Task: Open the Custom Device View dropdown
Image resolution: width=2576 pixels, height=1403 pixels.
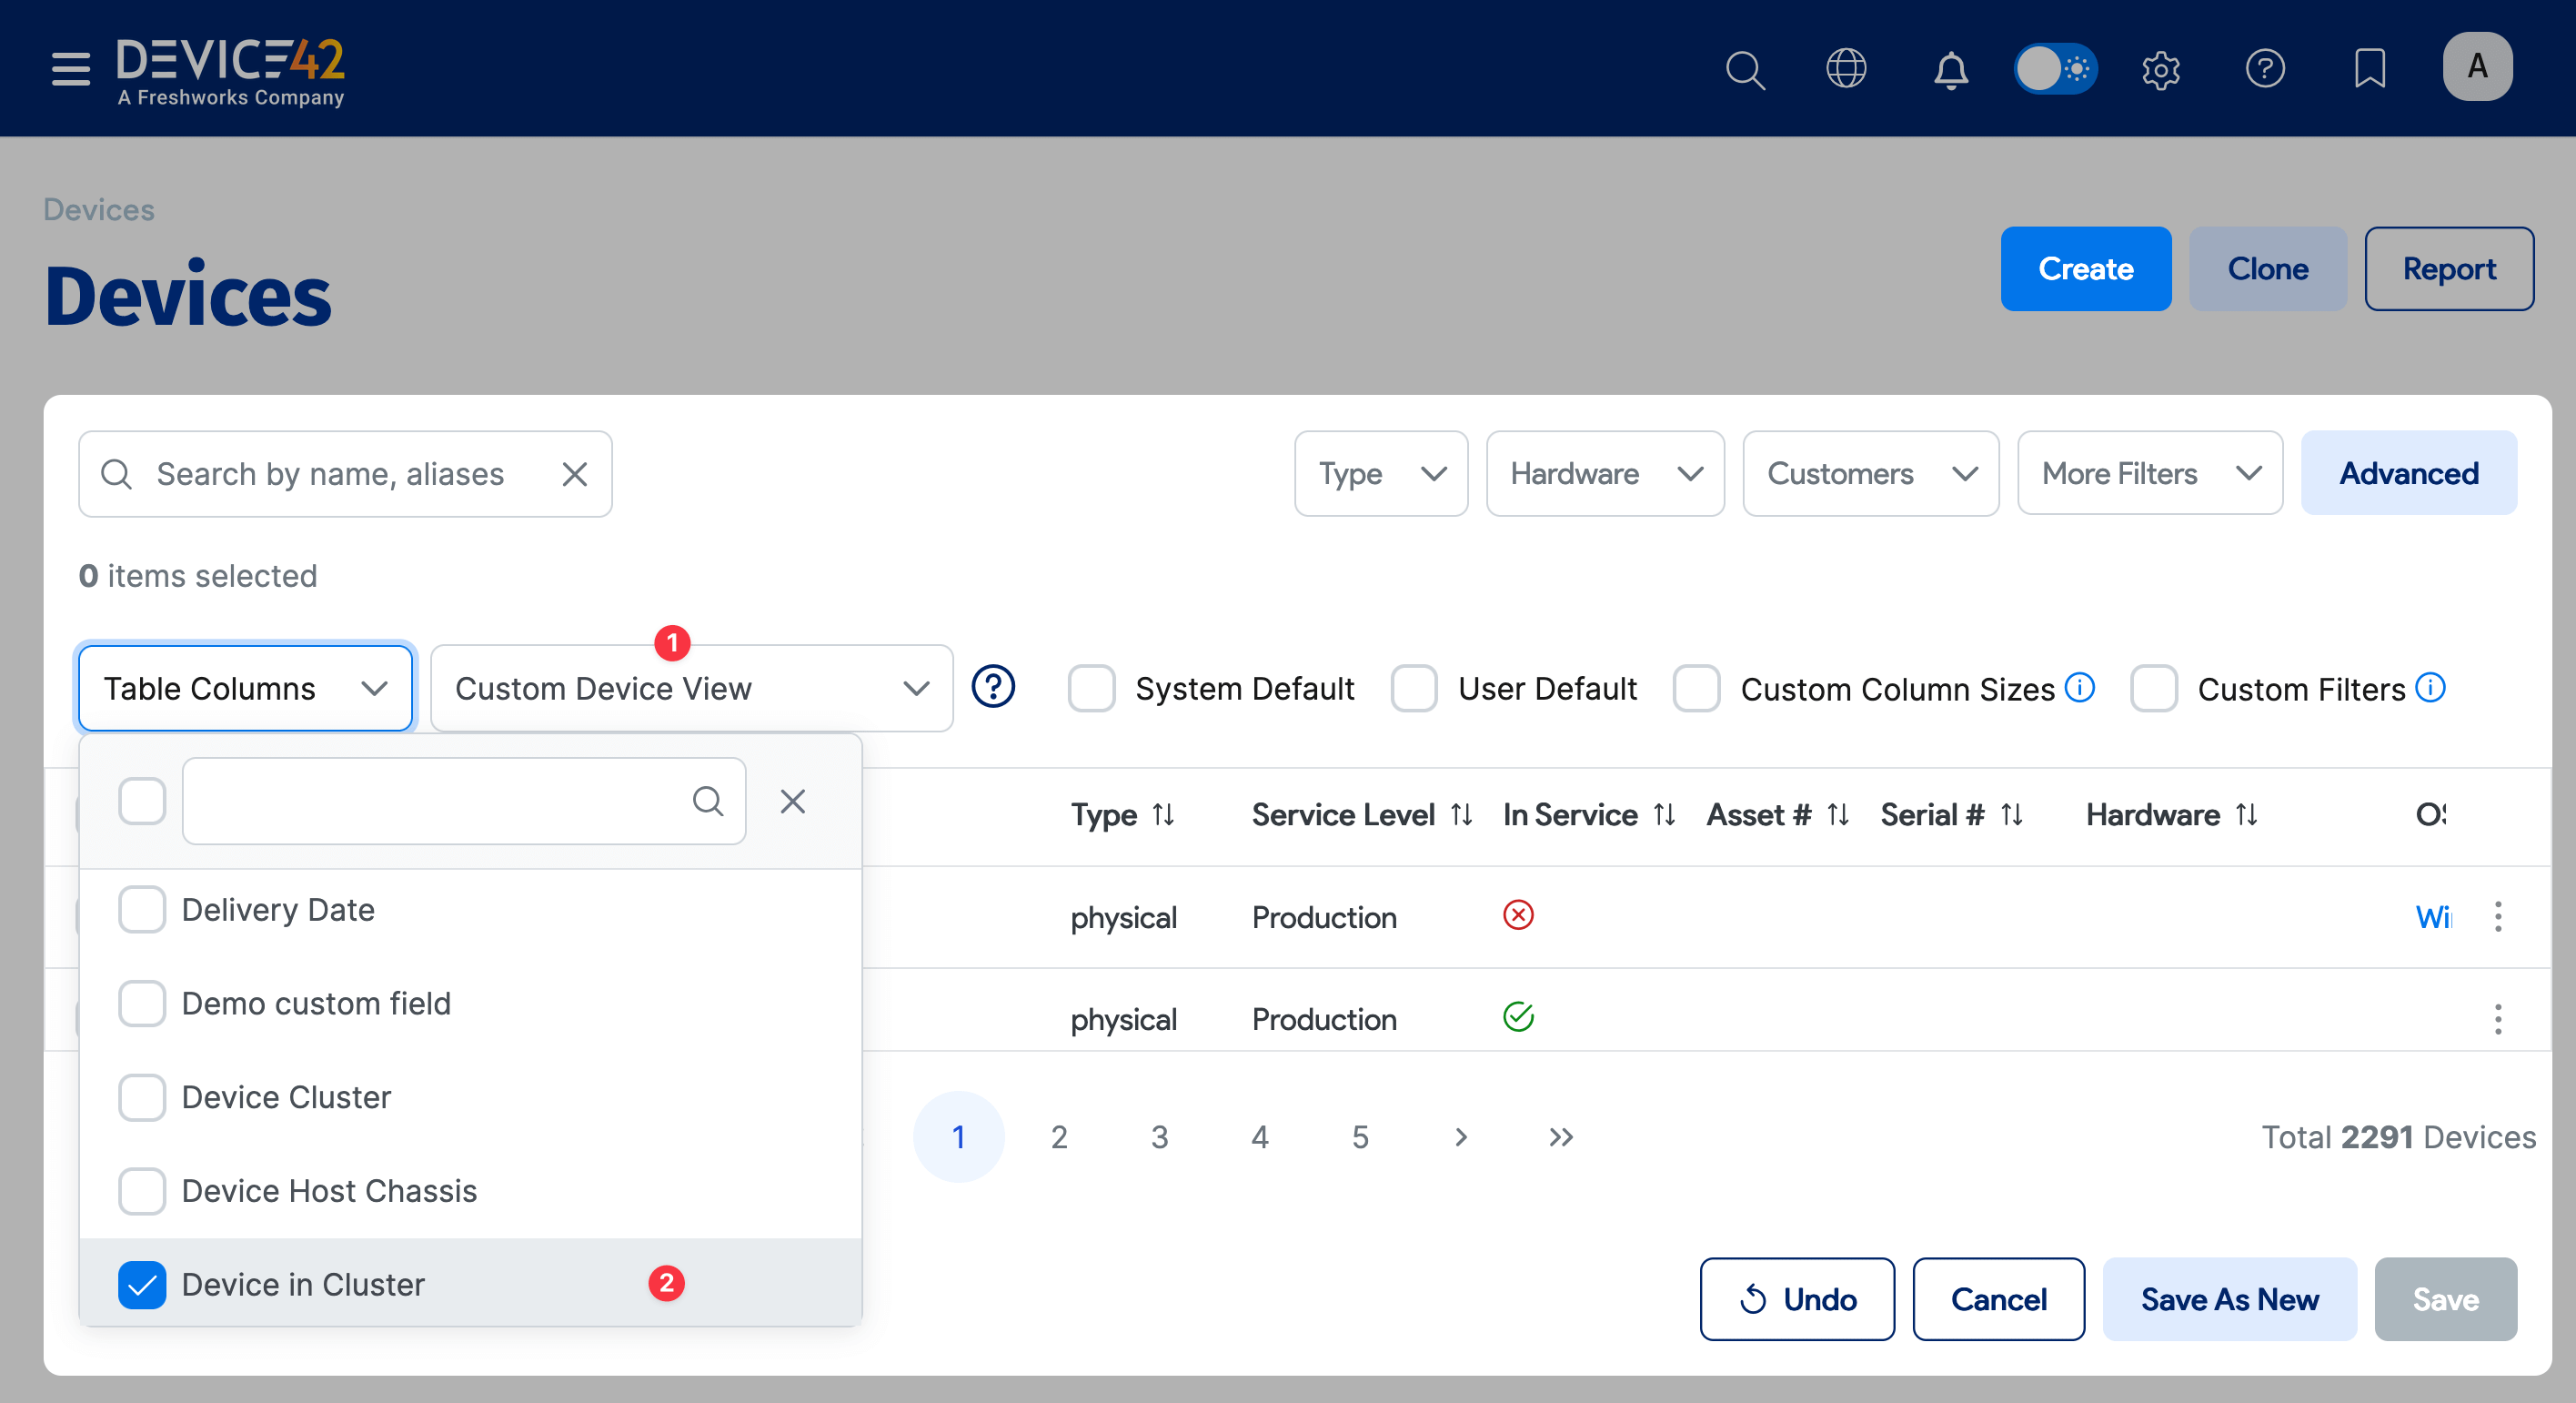Action: [691, 688]
